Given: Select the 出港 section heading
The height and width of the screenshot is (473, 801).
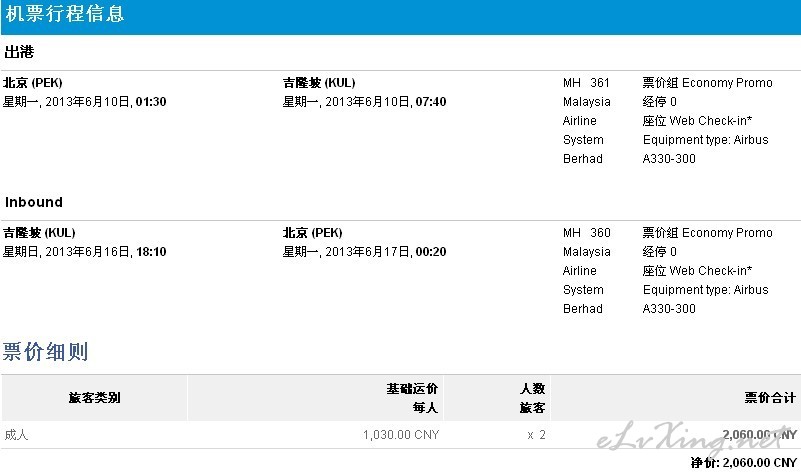Looking at the screenshot, I should (19, 52).
